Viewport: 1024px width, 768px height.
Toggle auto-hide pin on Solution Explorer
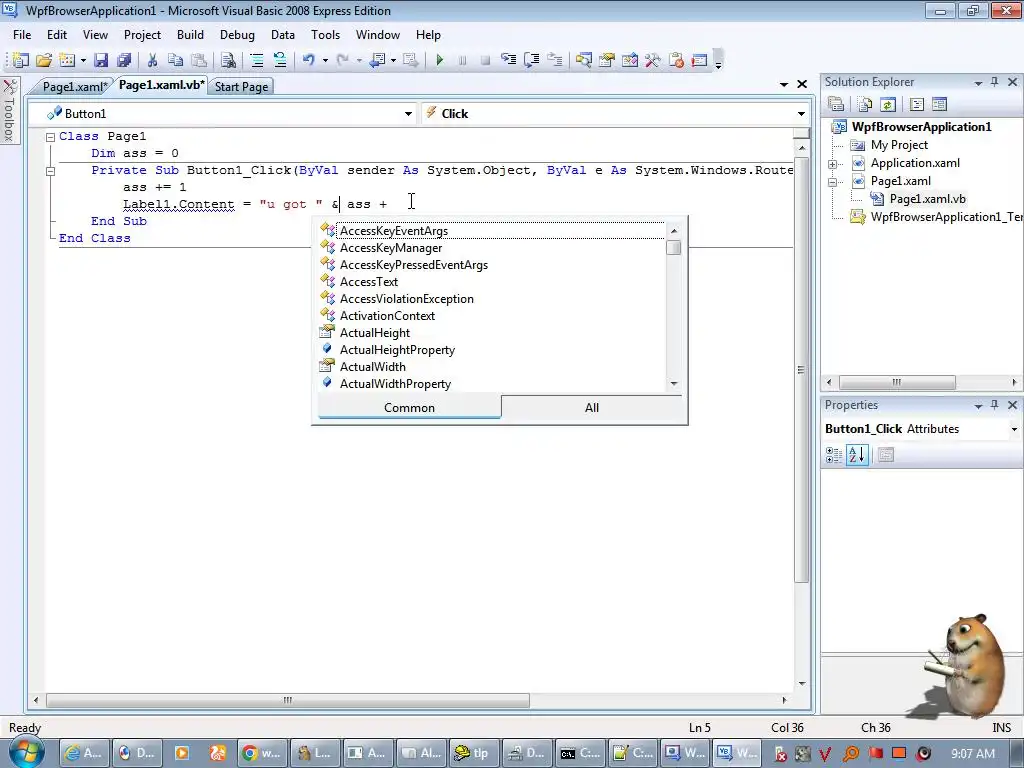(995, 82)
